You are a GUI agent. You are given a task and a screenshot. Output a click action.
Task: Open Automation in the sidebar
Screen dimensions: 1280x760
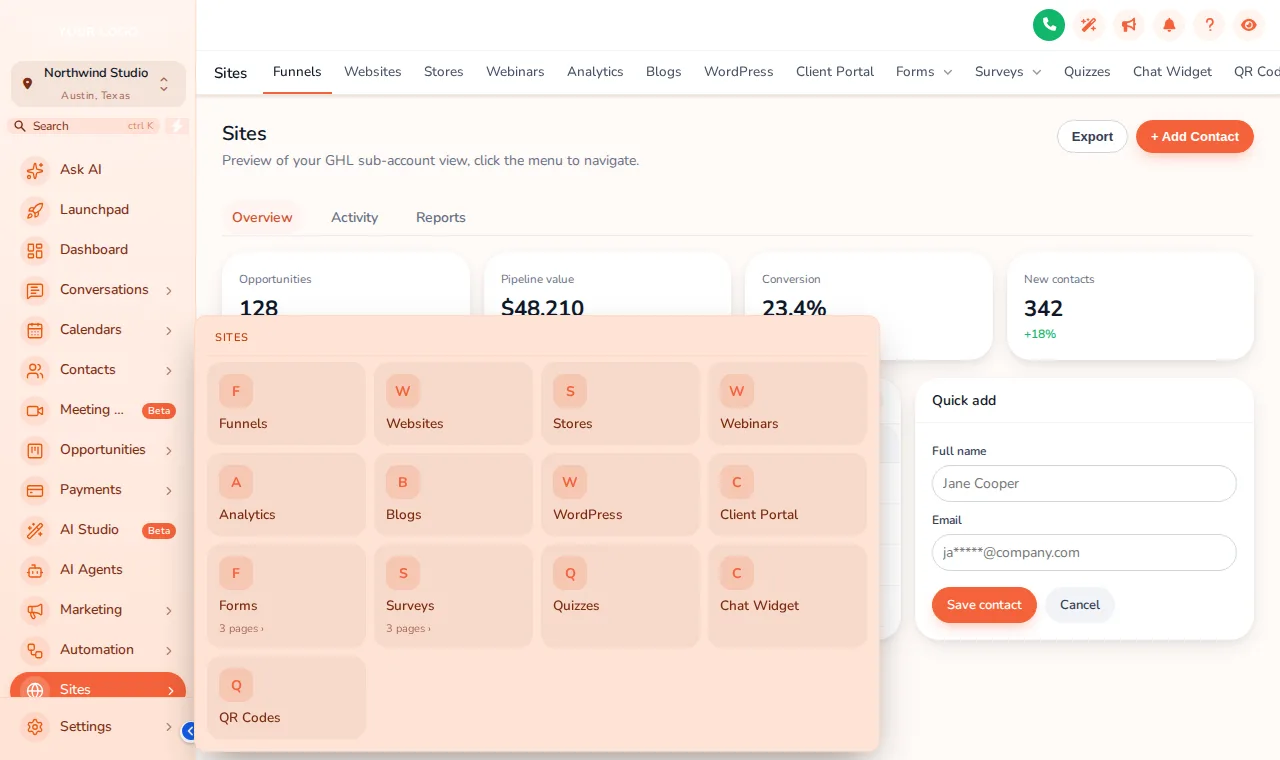coord(98,650)
